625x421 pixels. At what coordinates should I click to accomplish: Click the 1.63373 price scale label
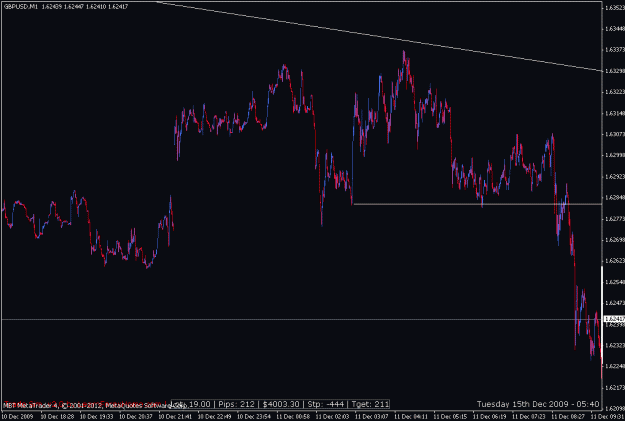[x=615, y=50]
